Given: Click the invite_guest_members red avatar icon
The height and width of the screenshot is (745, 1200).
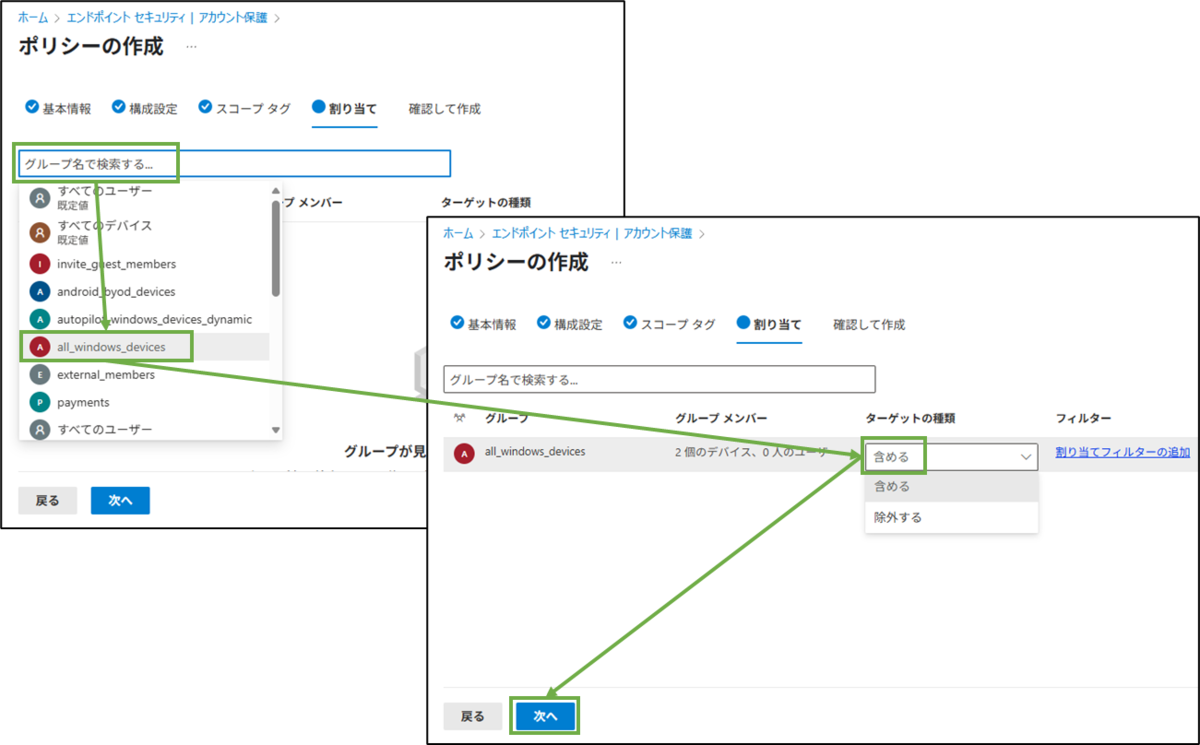Looking at the screenshot, I should (39, 264).
